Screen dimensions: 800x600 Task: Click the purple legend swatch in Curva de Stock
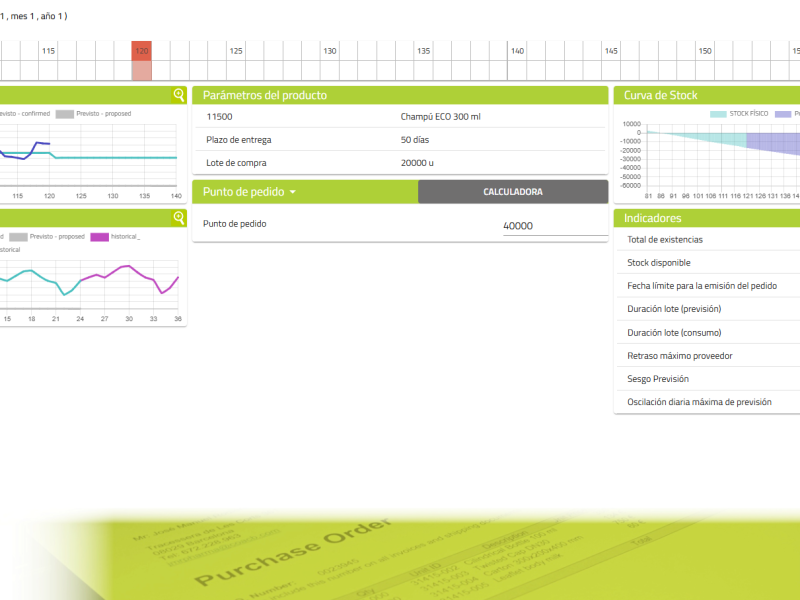coord(783,114)
